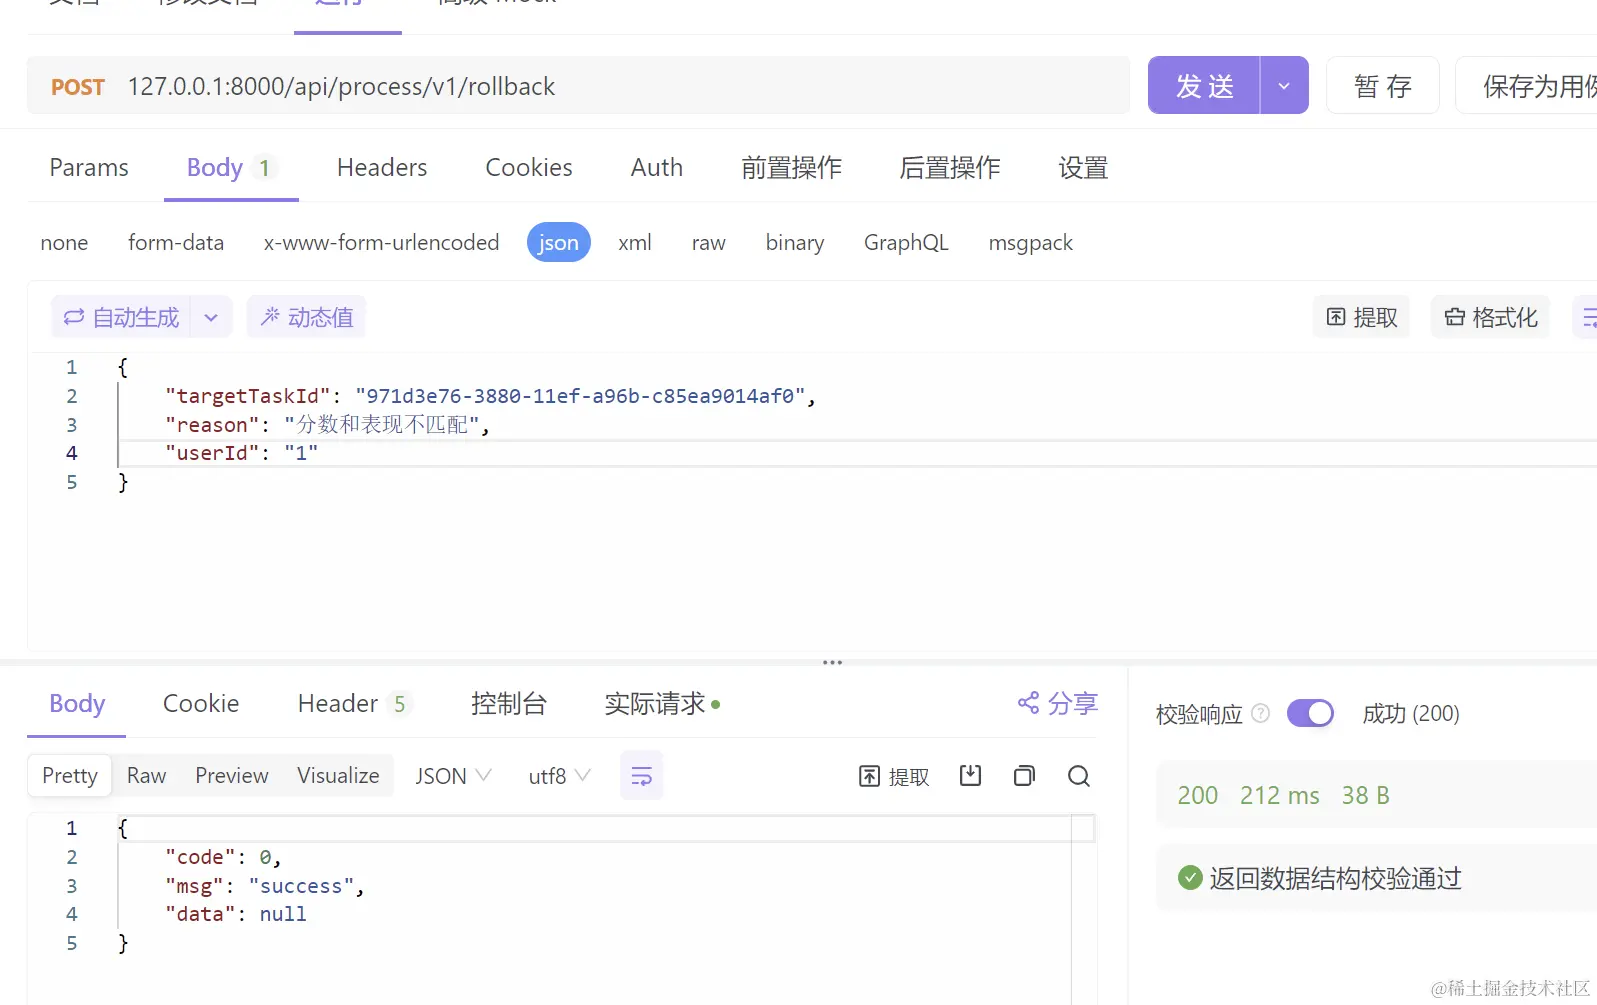
Task: Select the json body type
Action: tap(559, 243)
